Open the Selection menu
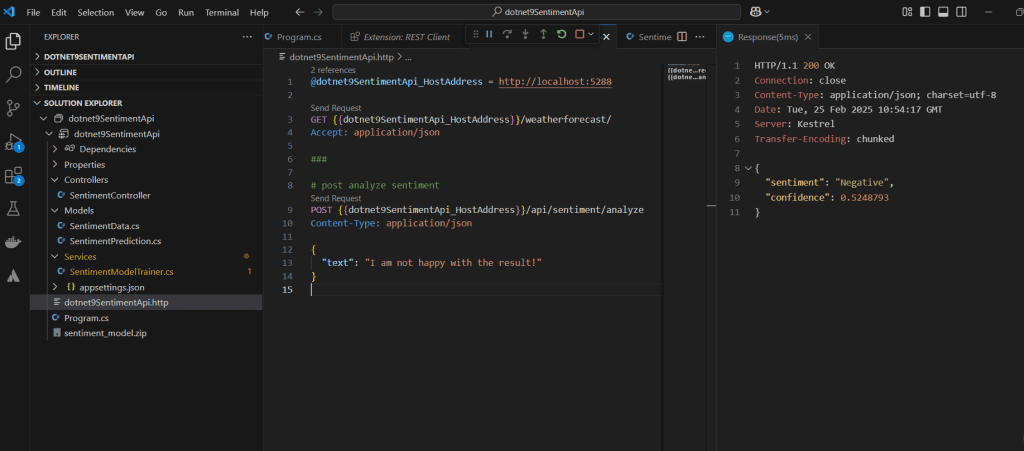Screen dimensions: 1024x451 coord(95,12)
